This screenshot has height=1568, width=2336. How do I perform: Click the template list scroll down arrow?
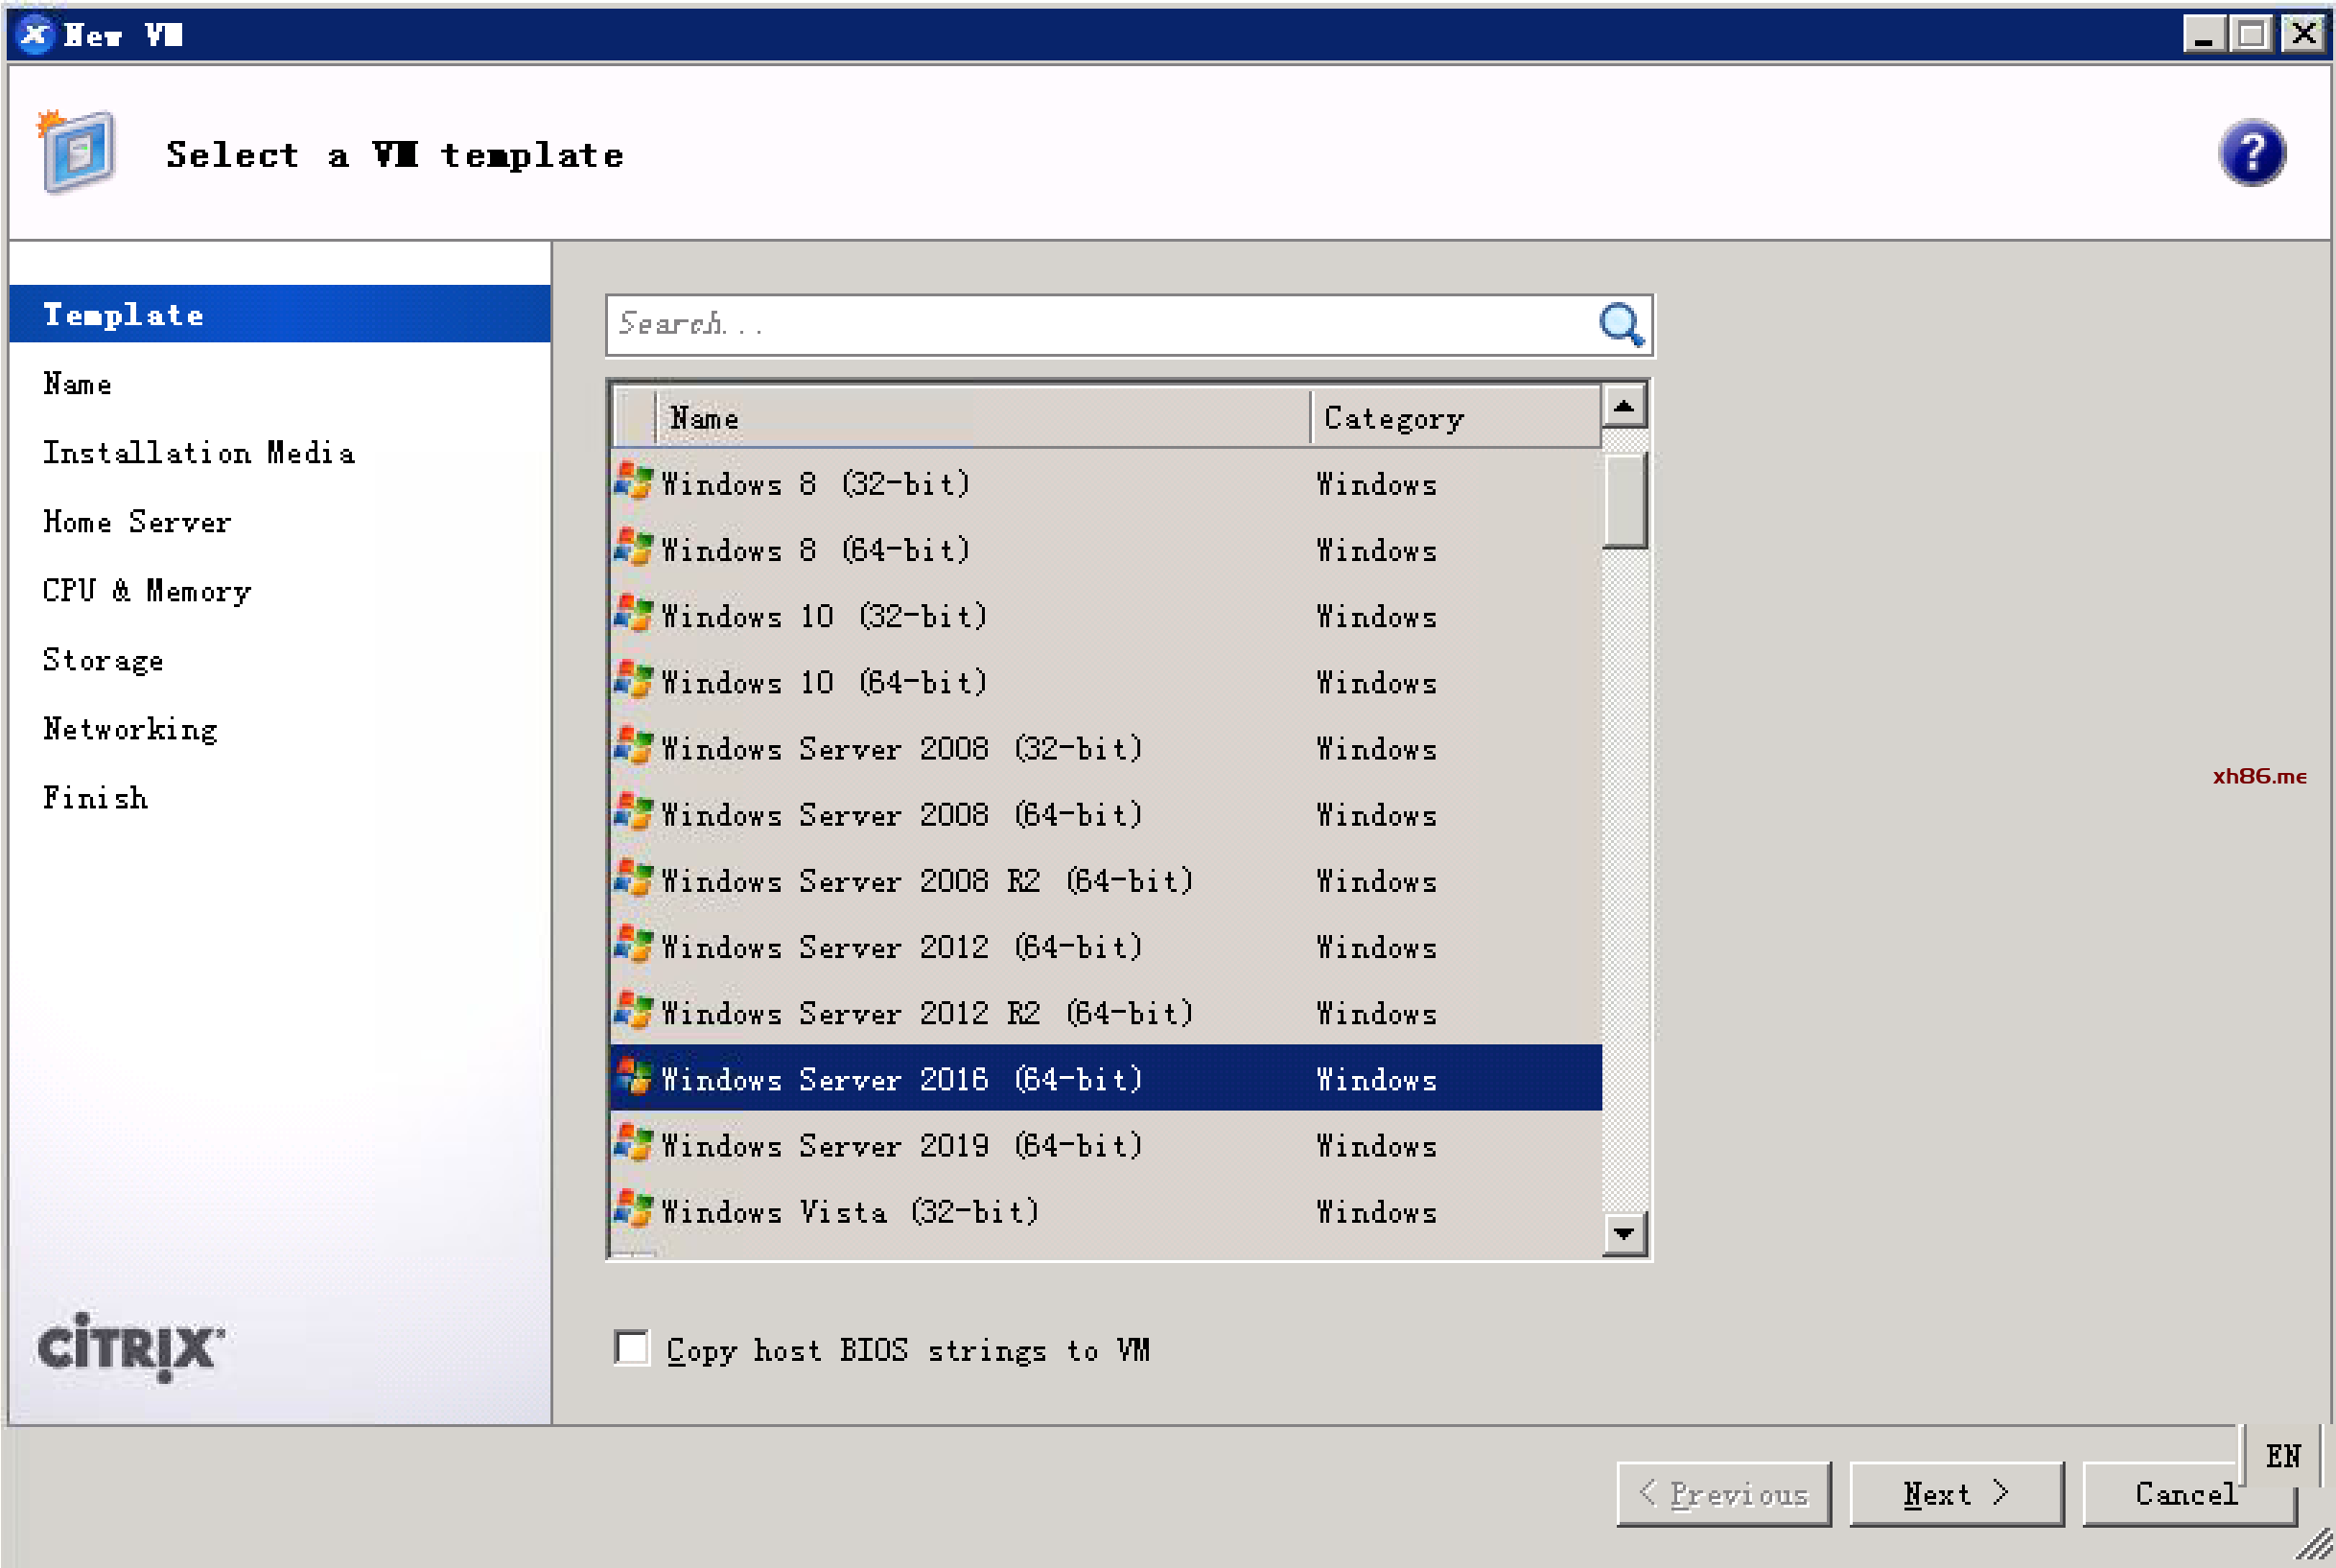[1624, 1233]
